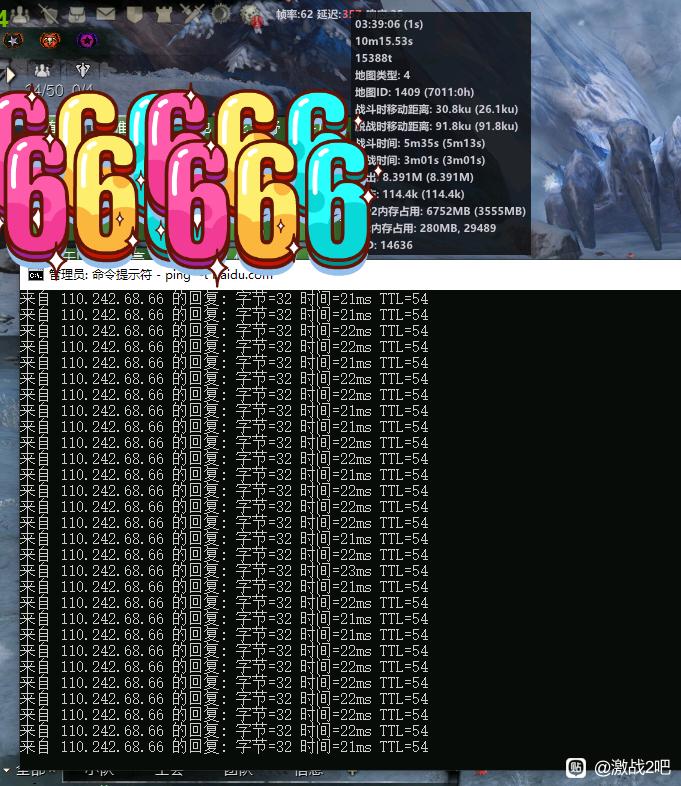Click the 地图ID: 1409 line
Viewport: 681px width, 786px height.
tap(414, 92)
